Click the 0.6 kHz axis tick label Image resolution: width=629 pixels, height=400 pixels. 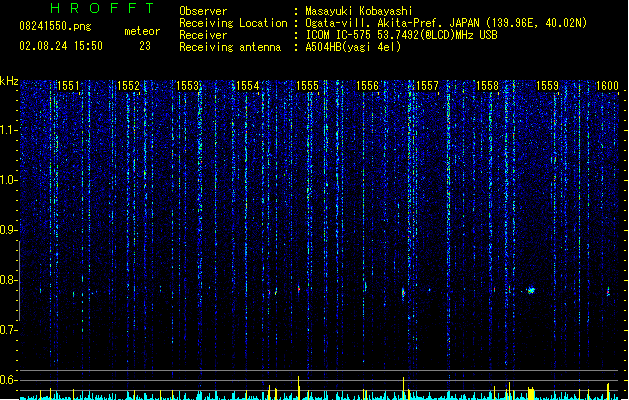click(x=9, y=380)
